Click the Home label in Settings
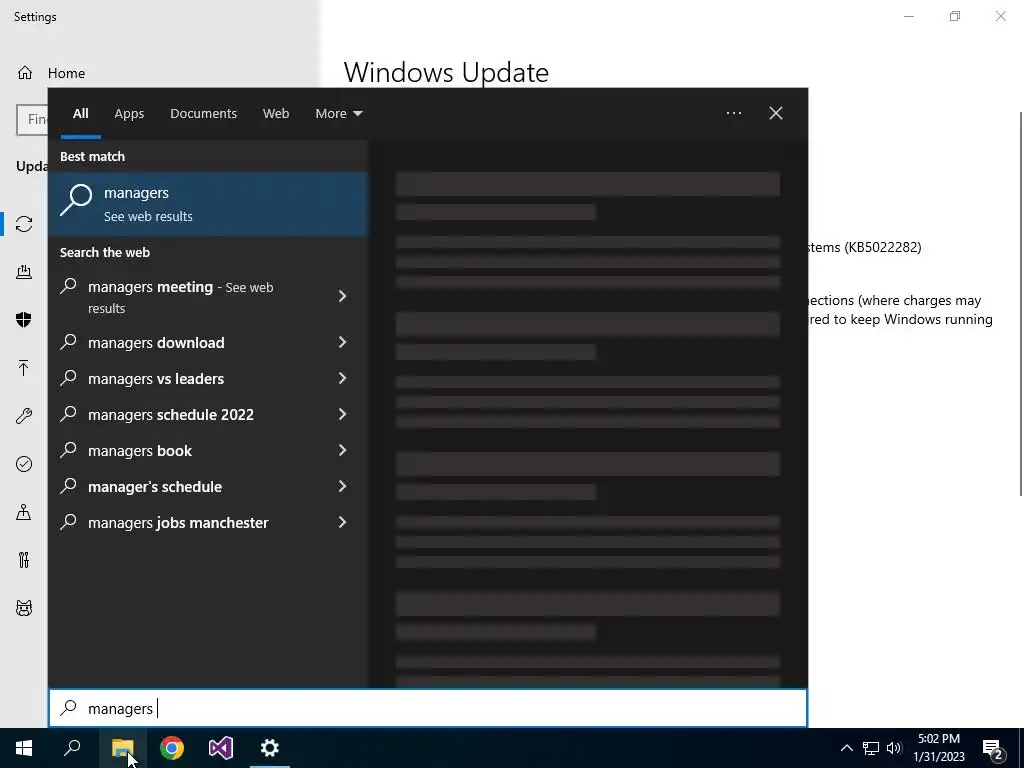Image resolution: width=1024 pixels, height=768 pixels. click(66, 73)
